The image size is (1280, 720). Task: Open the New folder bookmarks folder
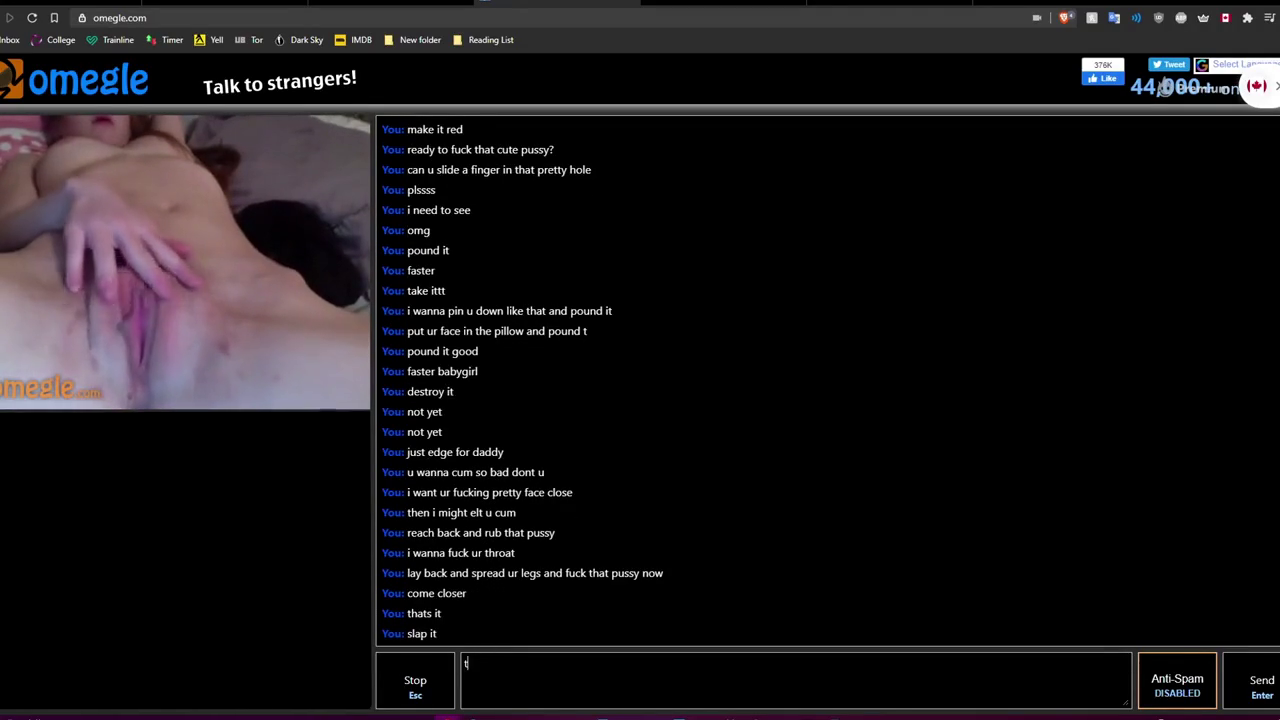click(412, 40)
